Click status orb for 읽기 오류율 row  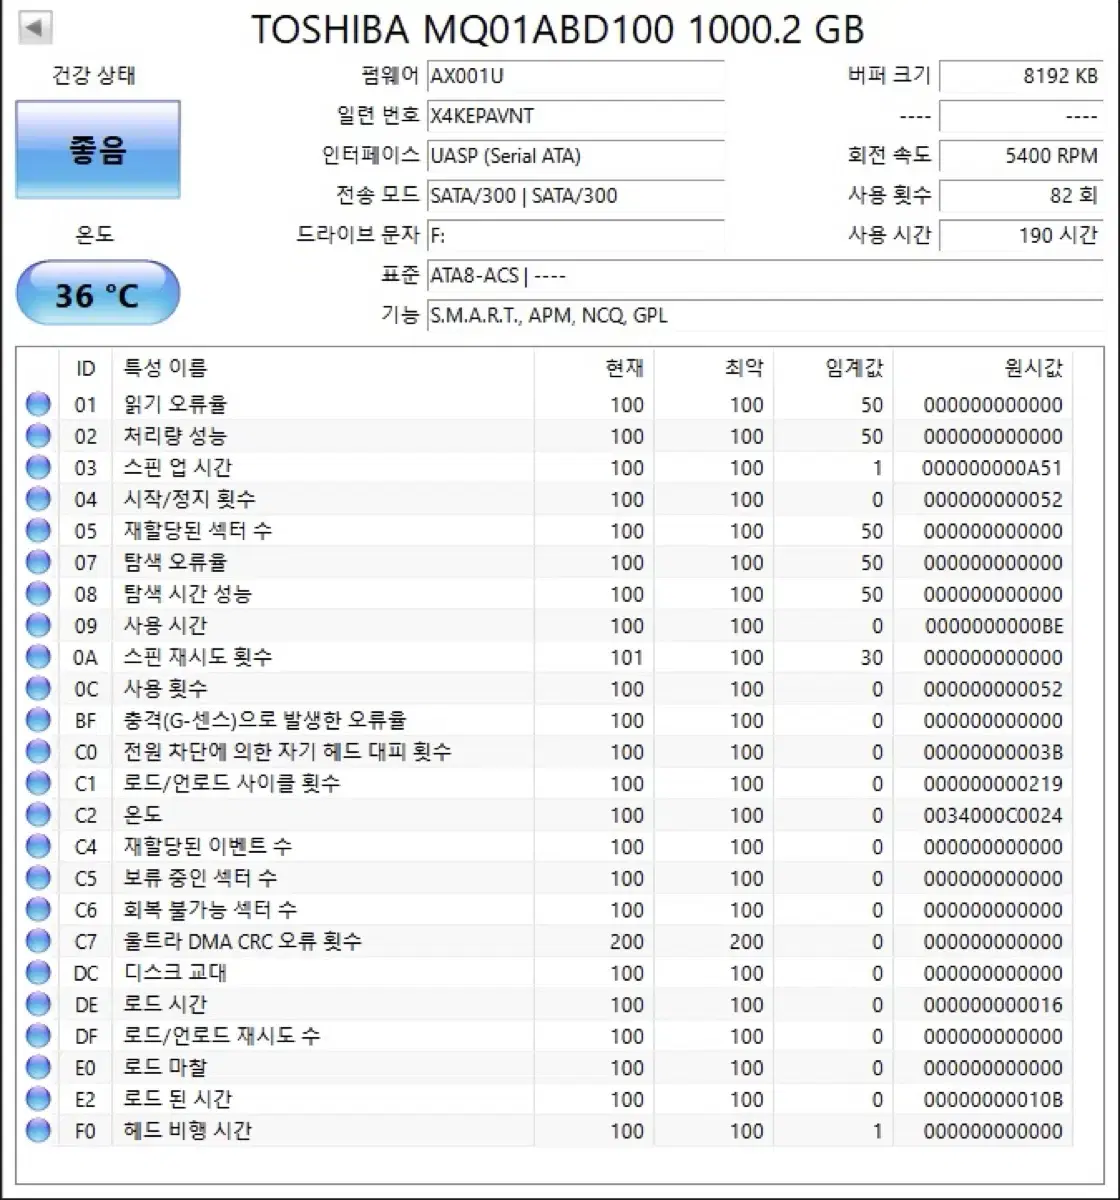click(38, 405)
